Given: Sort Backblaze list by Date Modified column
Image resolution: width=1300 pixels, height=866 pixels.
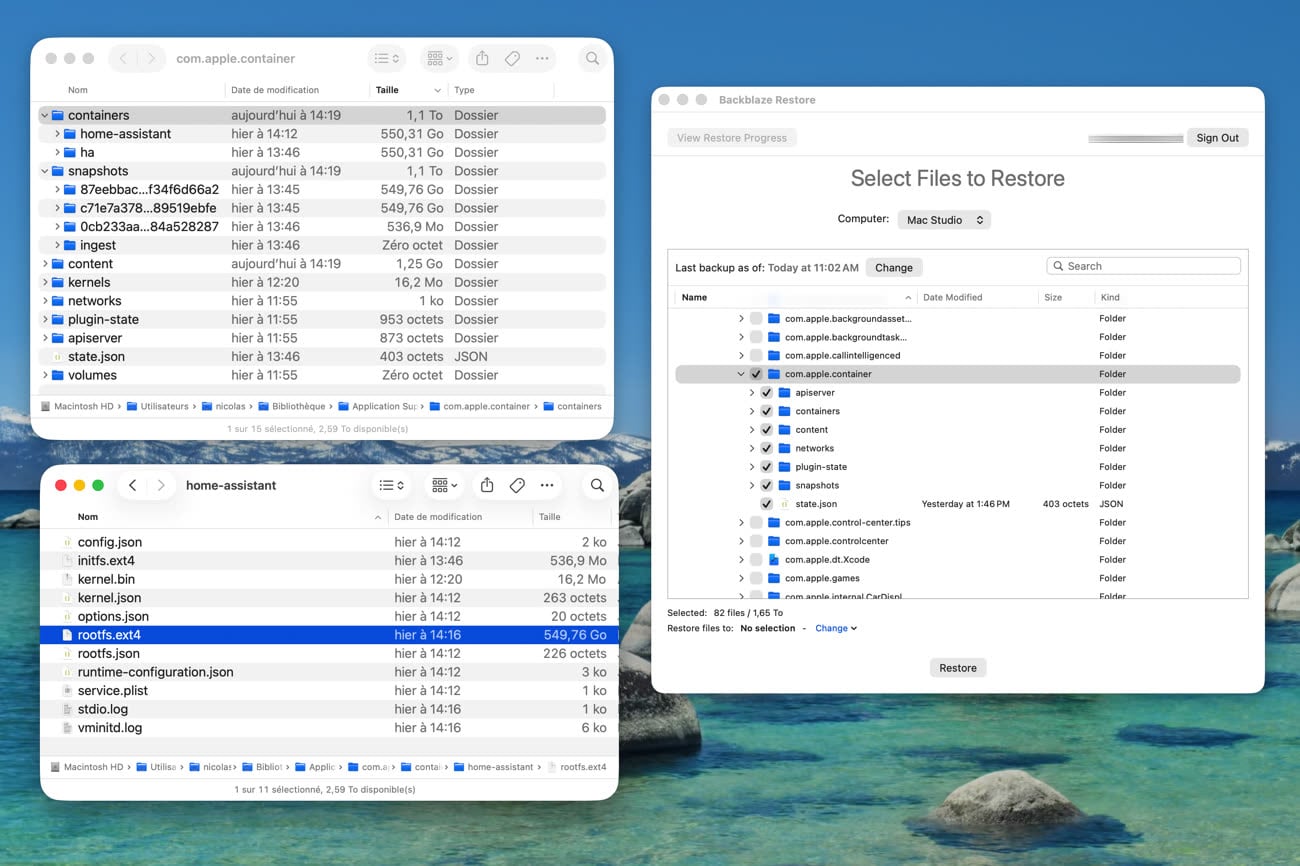Looking at the screenshot, I should [x=952, y=297].
